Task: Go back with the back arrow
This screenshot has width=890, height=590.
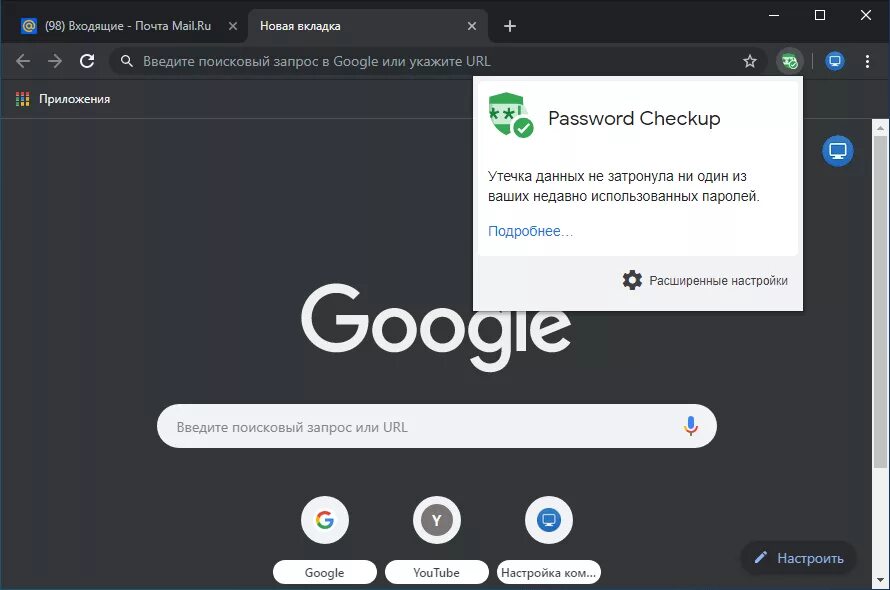Action: pyautogui.click(x=23, y=61)
